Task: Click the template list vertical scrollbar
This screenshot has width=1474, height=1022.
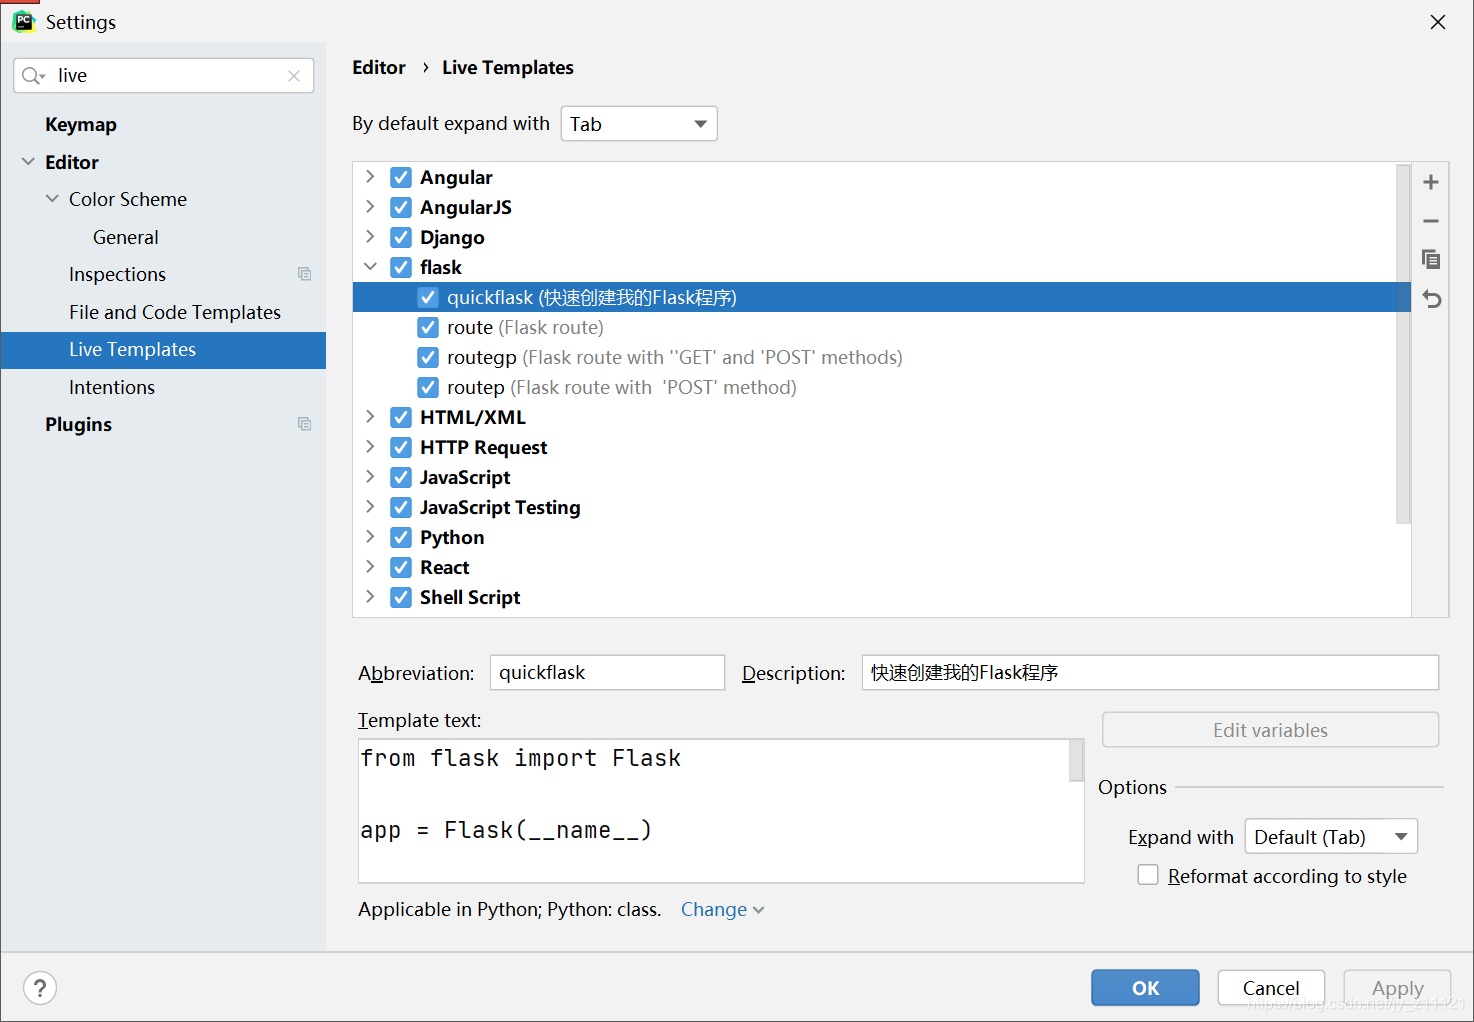Action: pyautogui.click(x=1403, y=343)
